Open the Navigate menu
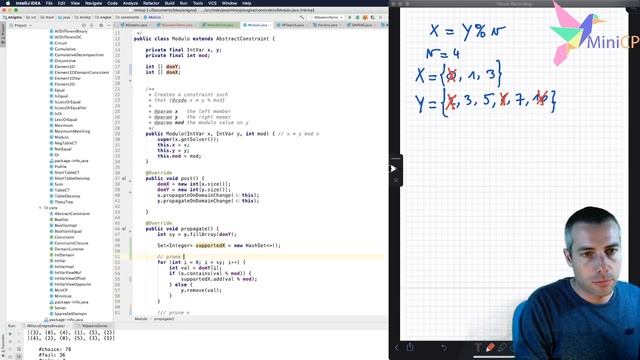This screenshot has height=360, width=640. click(x=93, y=3)
